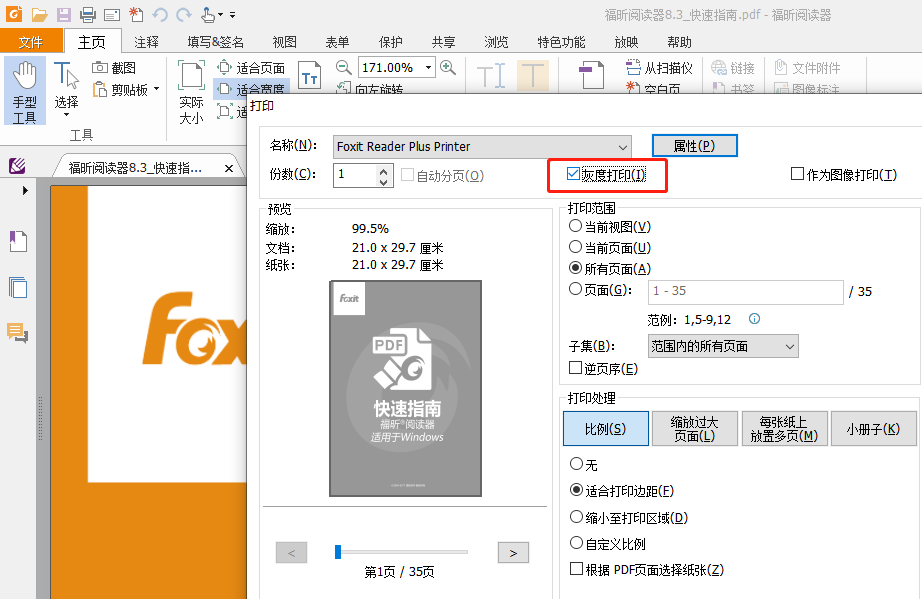Click the blank page create icon in ribbon
This screenshot has width=922, height=599.
point(633,88)
